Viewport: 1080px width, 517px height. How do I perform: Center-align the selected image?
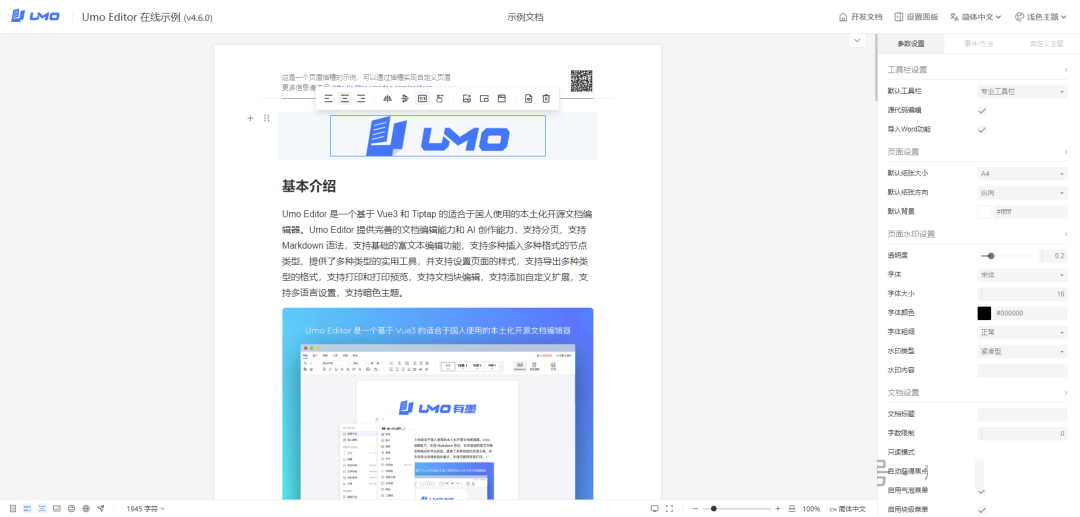pyautogui.click(x=344, y=98)
